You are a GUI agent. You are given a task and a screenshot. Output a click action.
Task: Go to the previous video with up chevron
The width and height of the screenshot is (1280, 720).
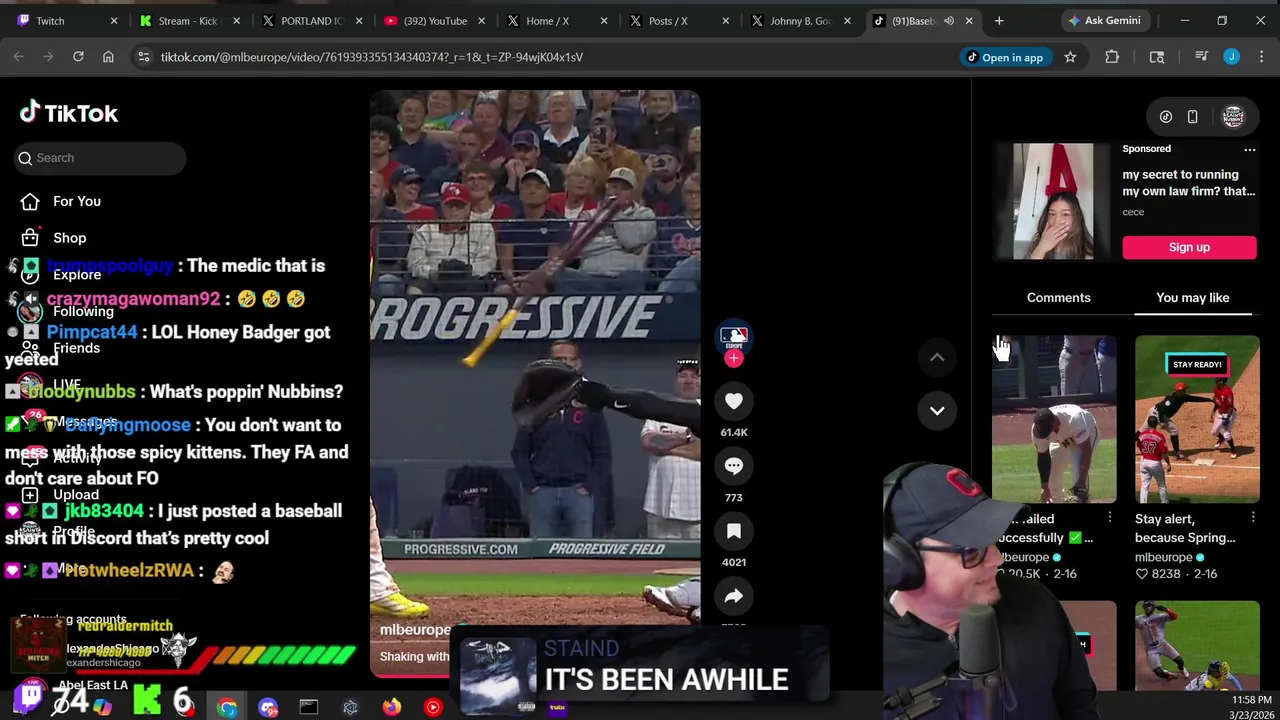tap(937, 357)
